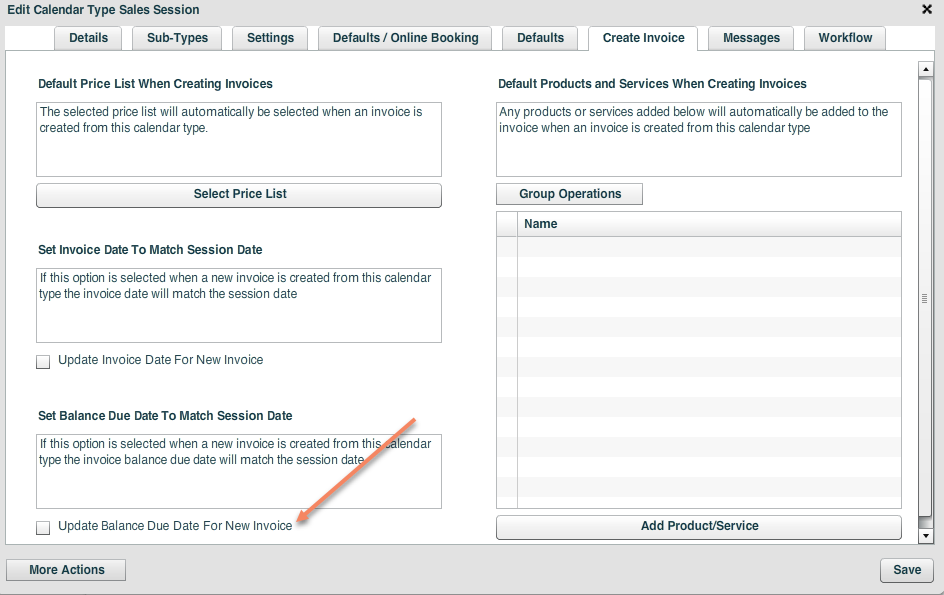Open the Defaults / Online Booking tab

tap(404, 38)
